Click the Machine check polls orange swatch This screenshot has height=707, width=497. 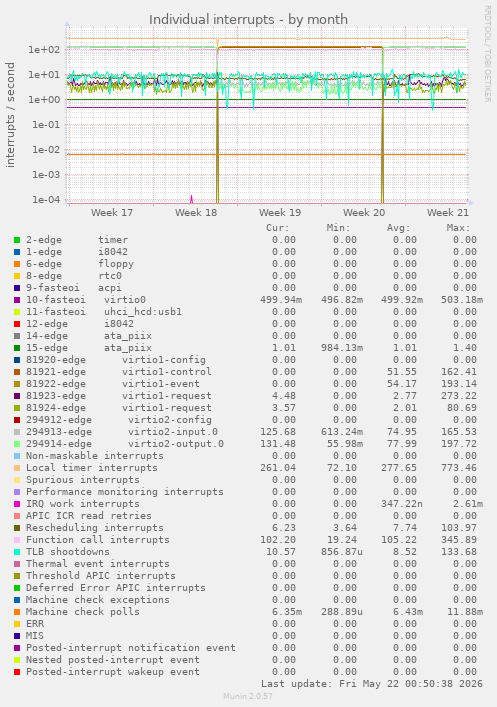tap(17, 612)
